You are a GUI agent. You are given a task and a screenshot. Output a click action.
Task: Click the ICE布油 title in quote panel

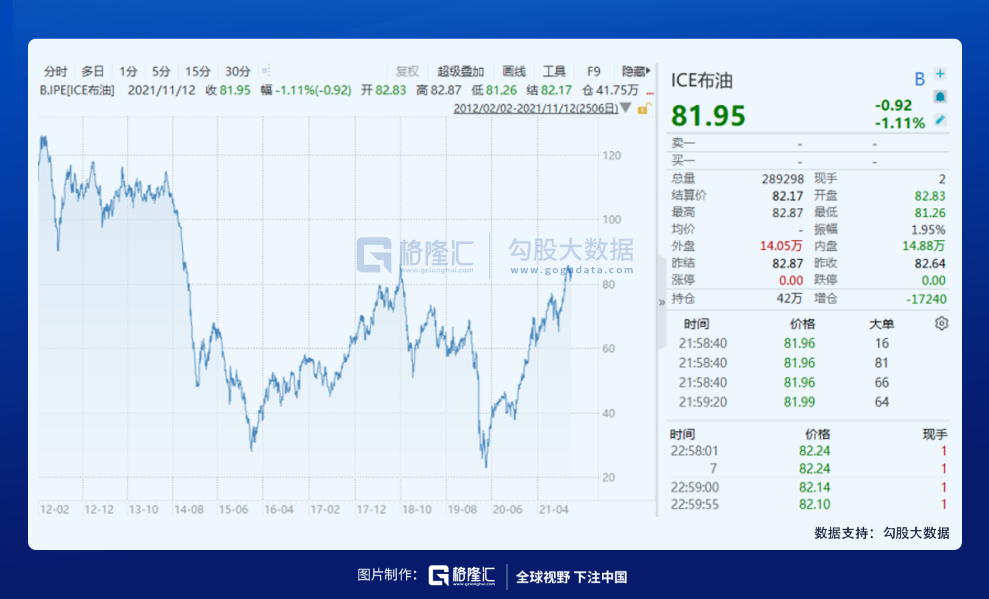click(701, 81)
